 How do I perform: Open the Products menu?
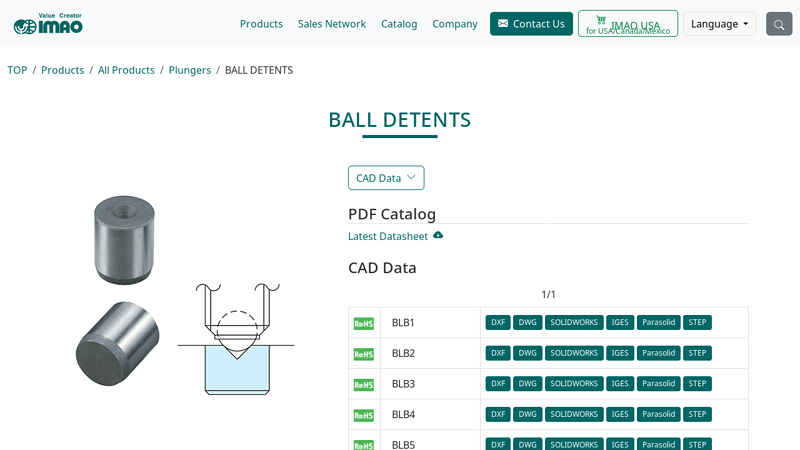(x=261, y=24)
